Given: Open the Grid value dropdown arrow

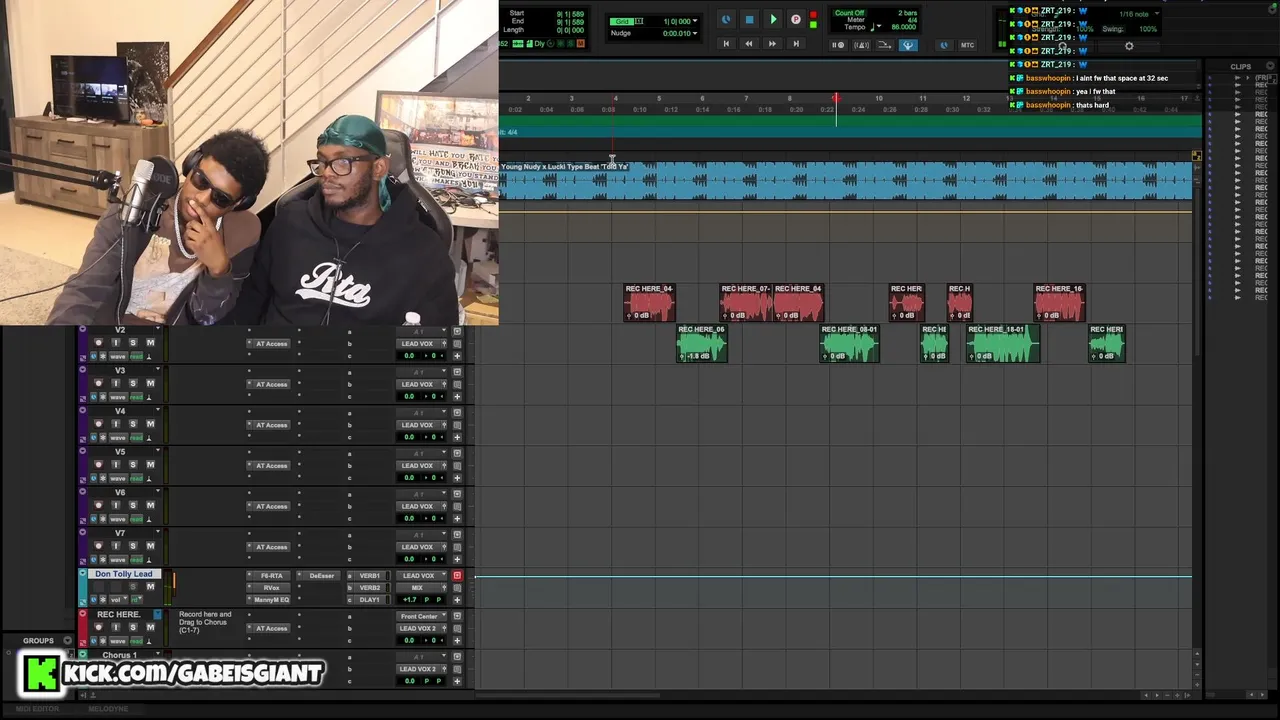Looking at the screenshot, I should [695, 21].
